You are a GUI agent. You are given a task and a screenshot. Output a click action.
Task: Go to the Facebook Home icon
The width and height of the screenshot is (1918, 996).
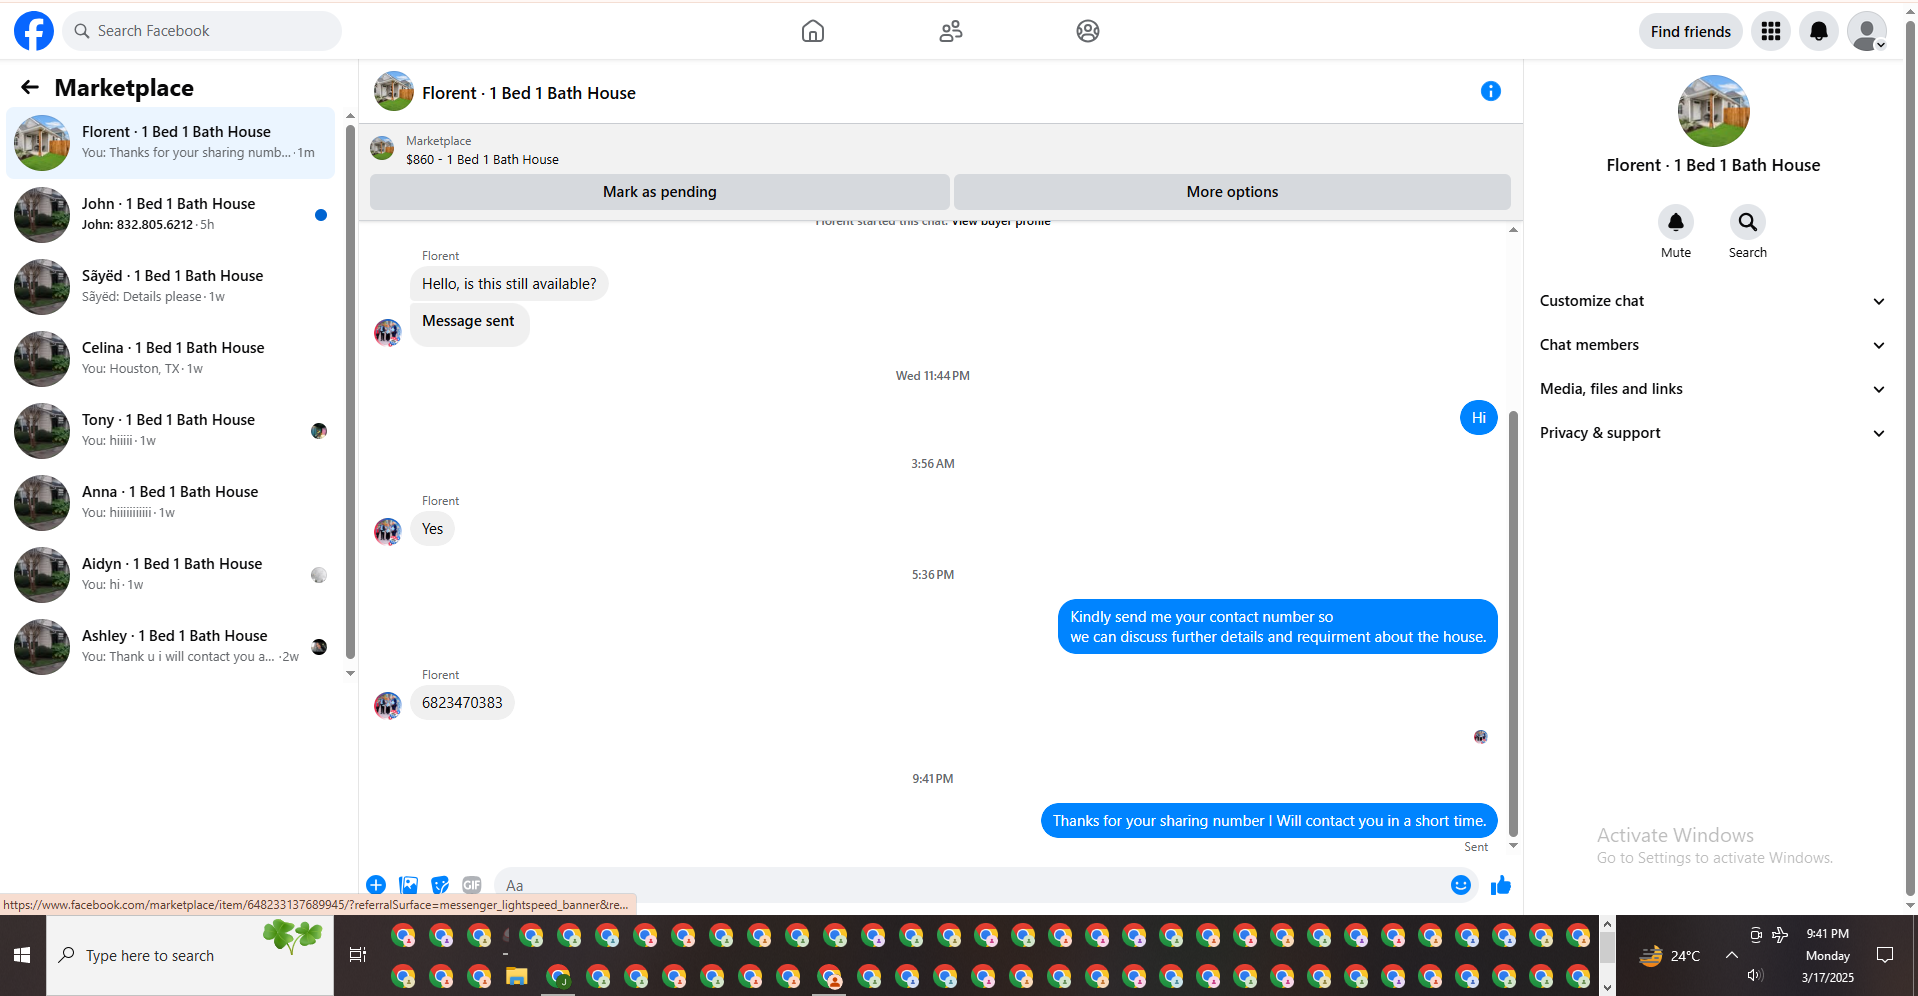click(813, 31)
